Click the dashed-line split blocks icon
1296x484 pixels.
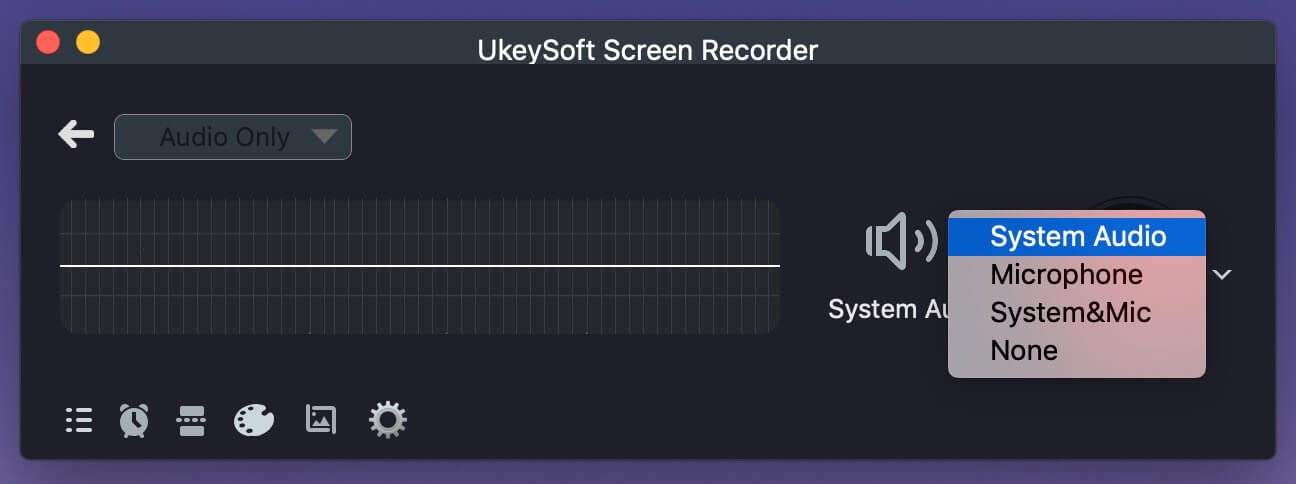point(190,420)
